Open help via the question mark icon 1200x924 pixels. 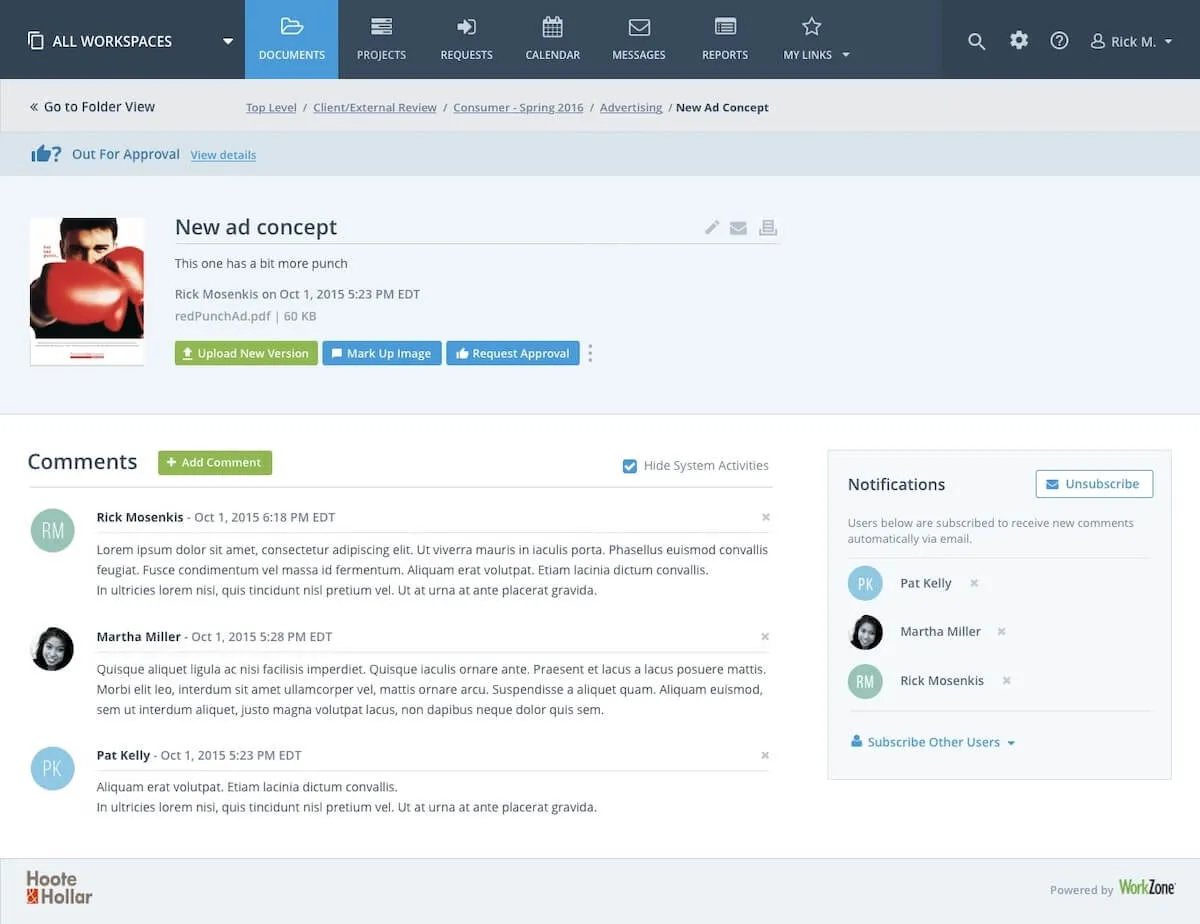coord(1059,41)
